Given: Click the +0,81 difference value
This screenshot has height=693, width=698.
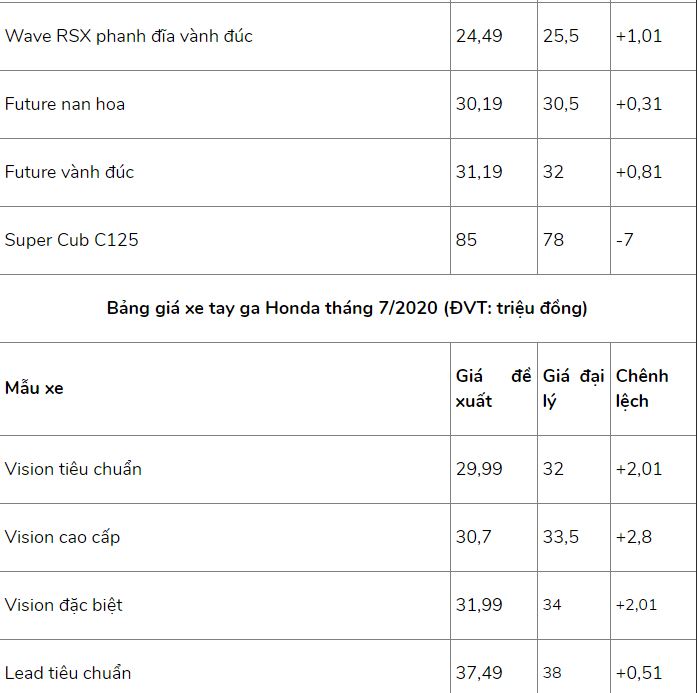Looking at the screenshot, I should point(639,172).
